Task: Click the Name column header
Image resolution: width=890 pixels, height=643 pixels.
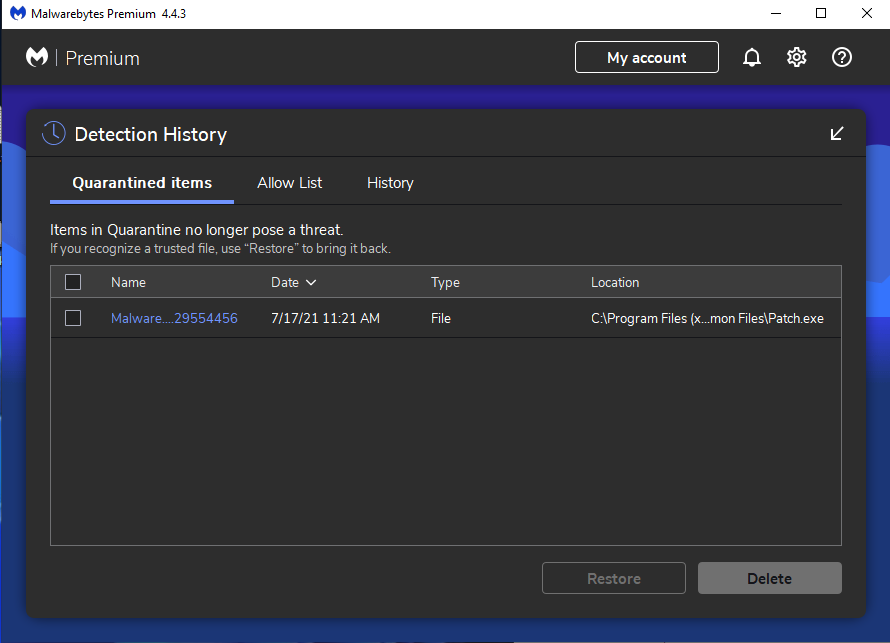Action: (x=128, y=282)
